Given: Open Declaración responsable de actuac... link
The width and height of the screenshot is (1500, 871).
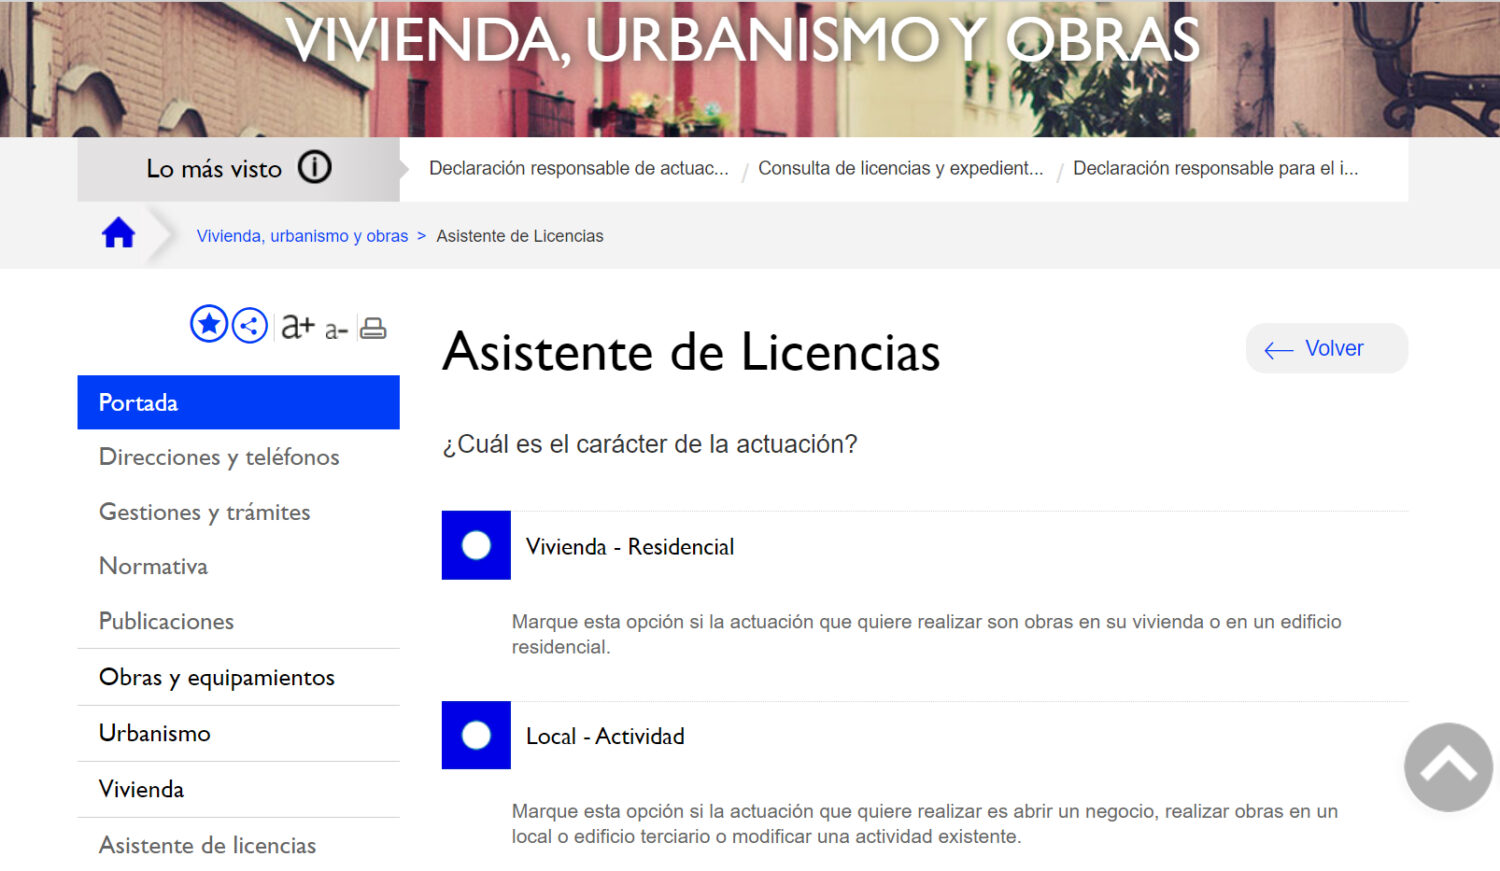Looking at the screenshot, I should (x=578, y=169).
